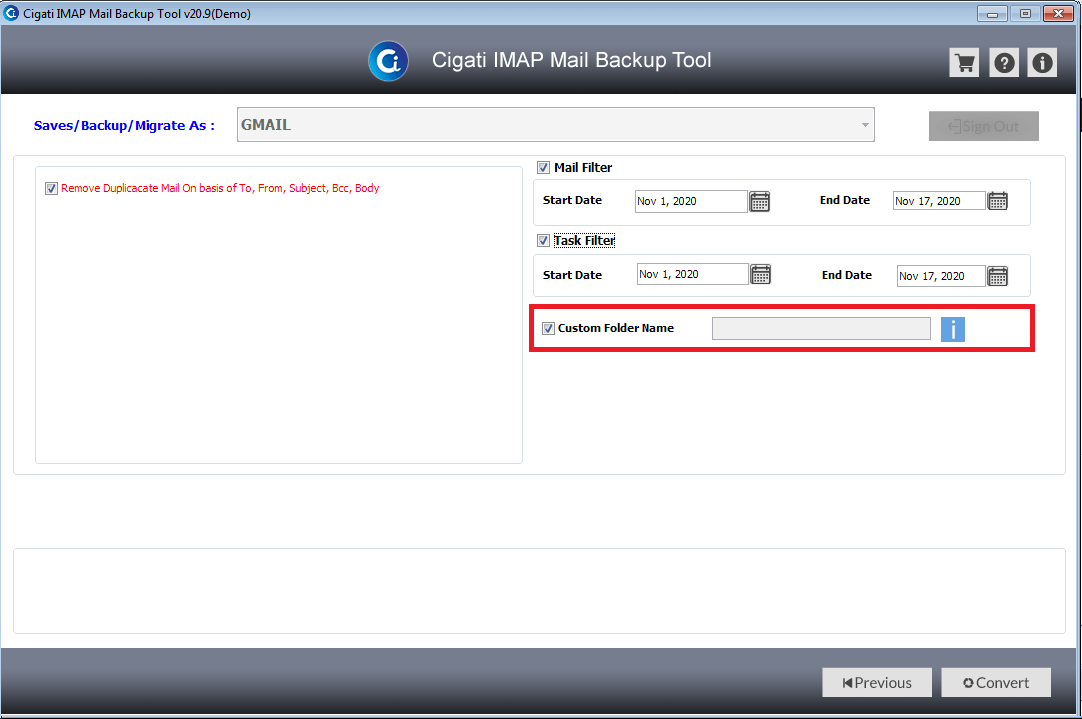
Task: Open calendar for Mail Filter End Date
Action: (x=998, y=201)
